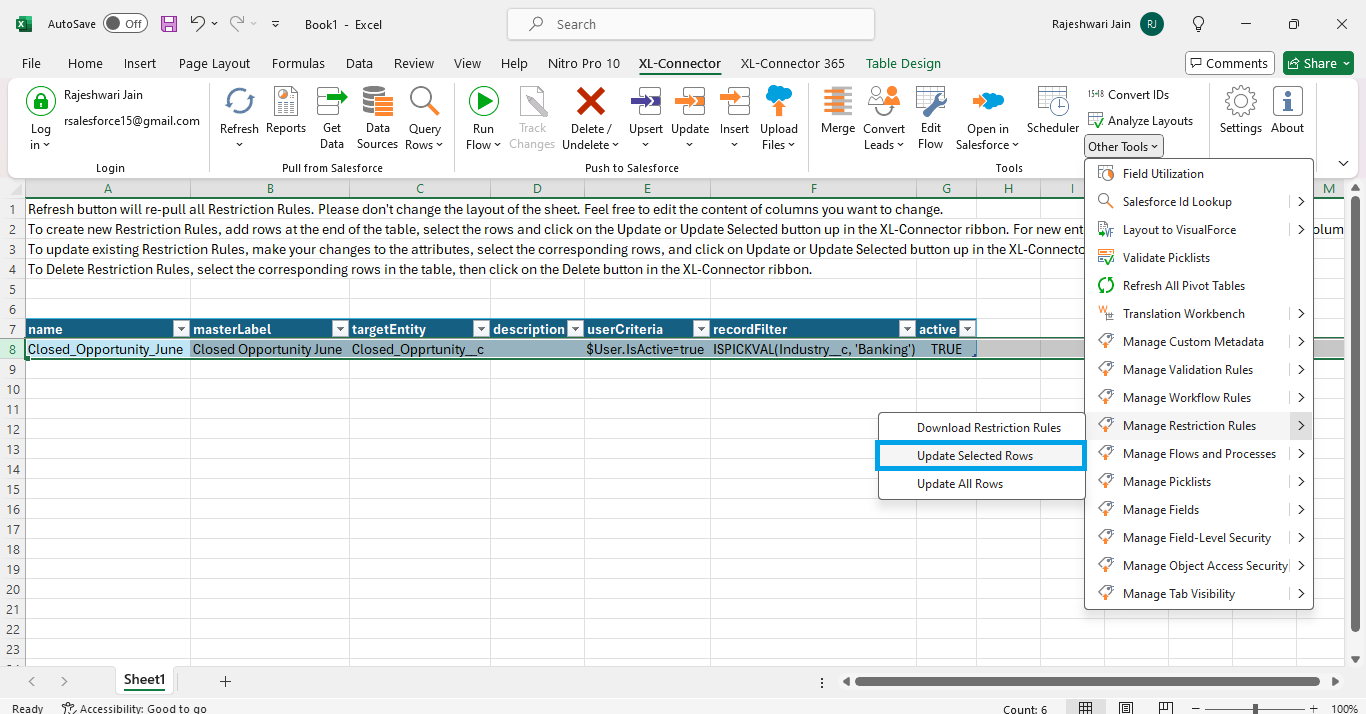Image resolution: width=1366 pixels, height=714 pixels.
Task: Click the lightbulb icon in title bar
Action: pos(1198,24)
